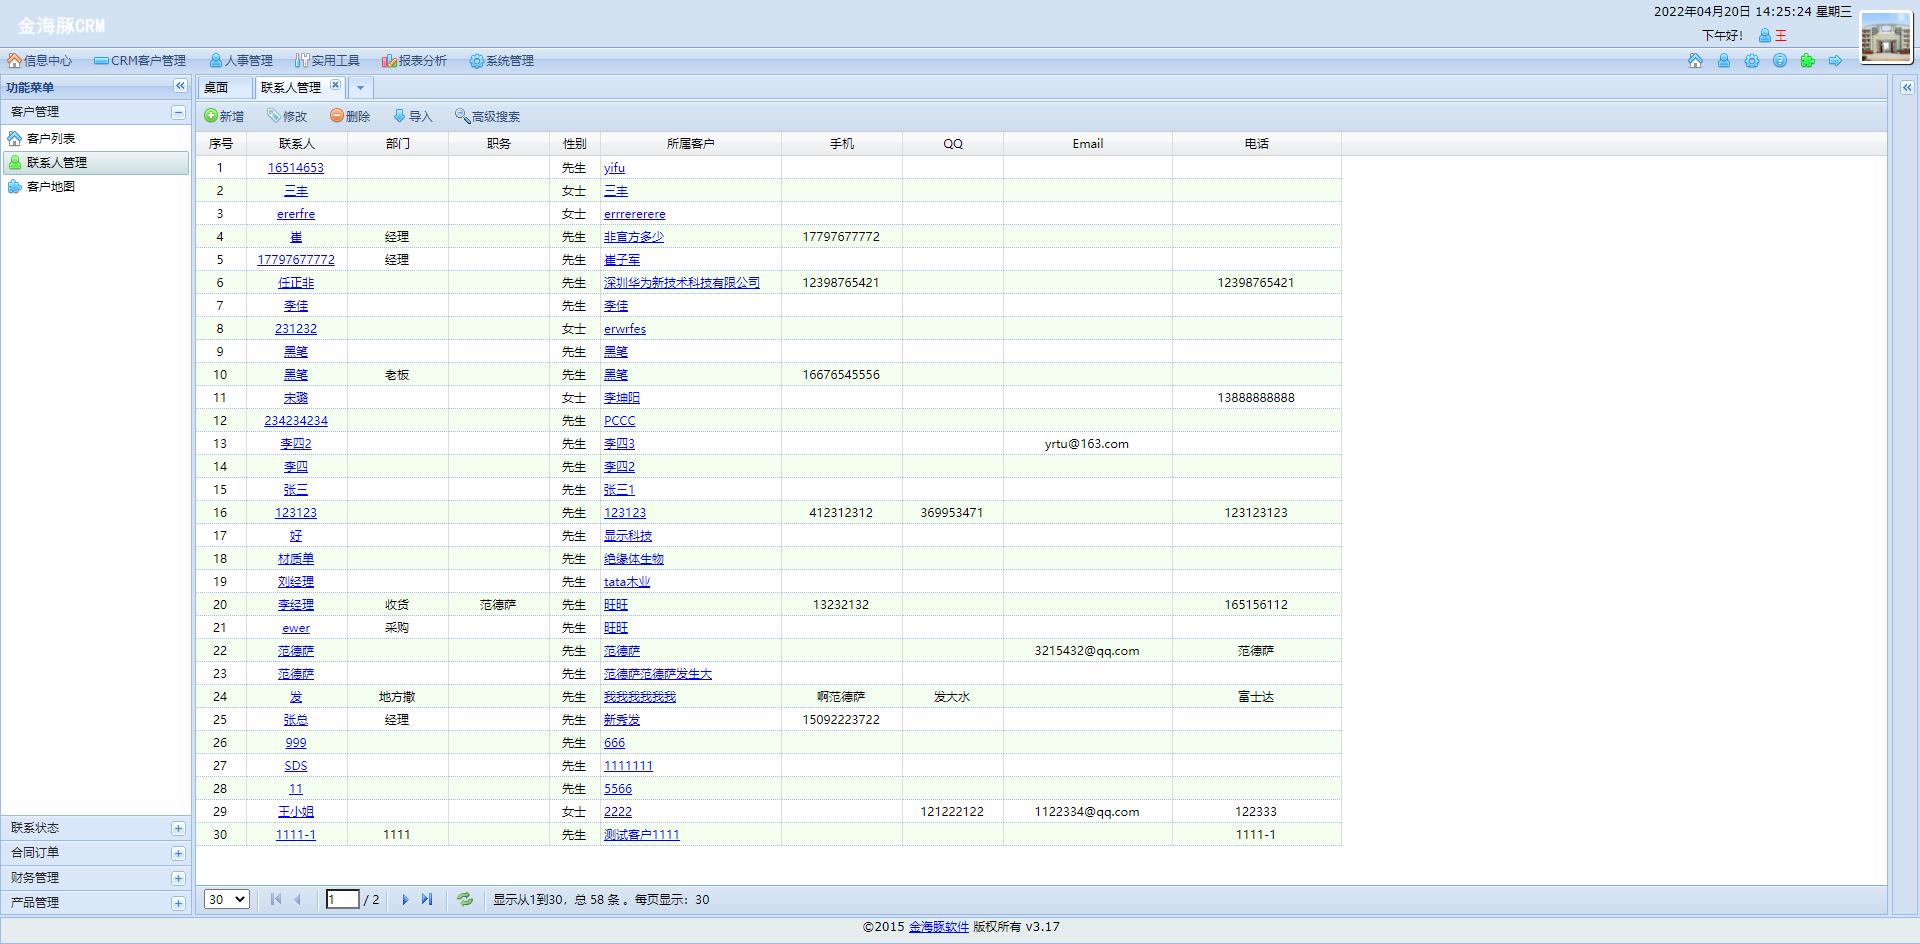
Task: Go to the next page arrow
Action: coord(405,899)
